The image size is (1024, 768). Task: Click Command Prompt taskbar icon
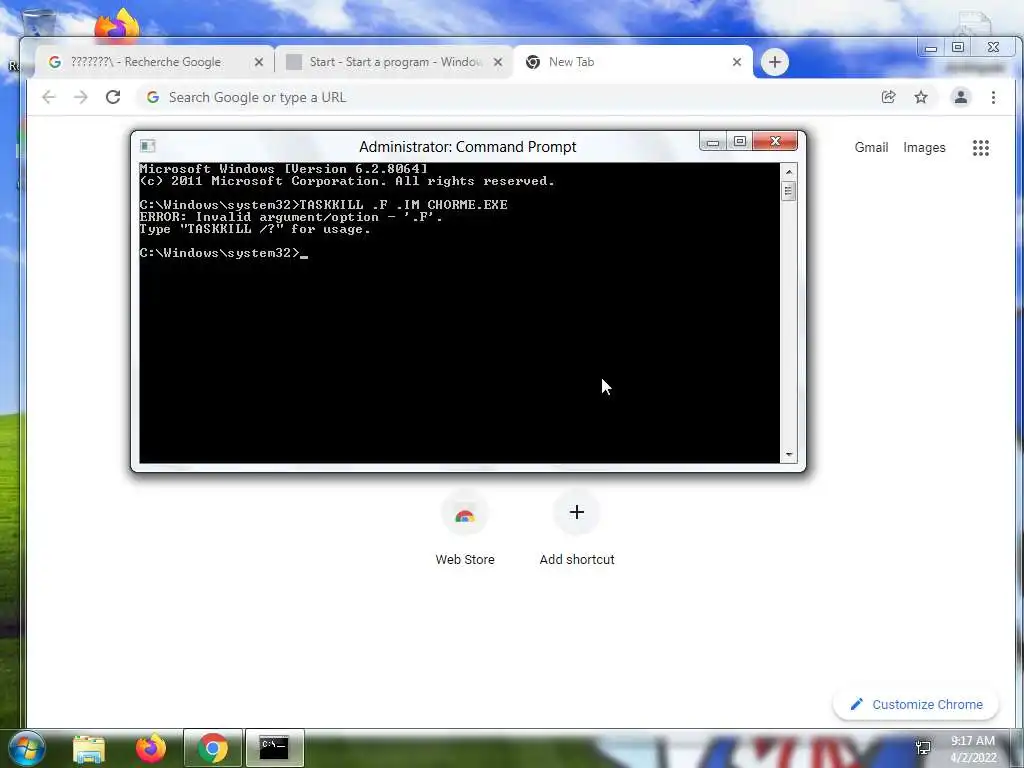[x=274, y=748]
